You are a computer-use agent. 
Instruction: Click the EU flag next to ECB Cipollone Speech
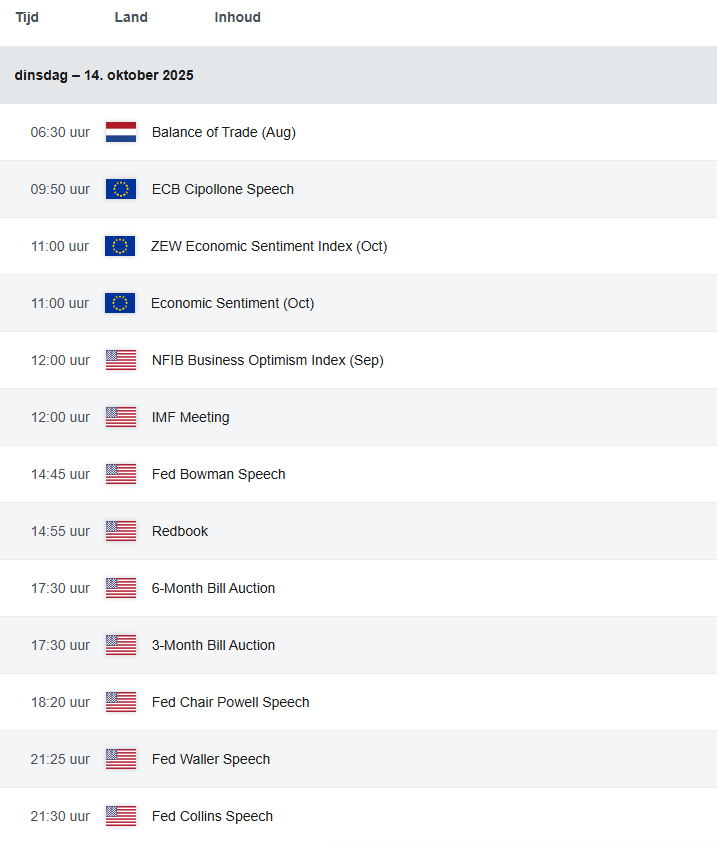coord(121,189)
